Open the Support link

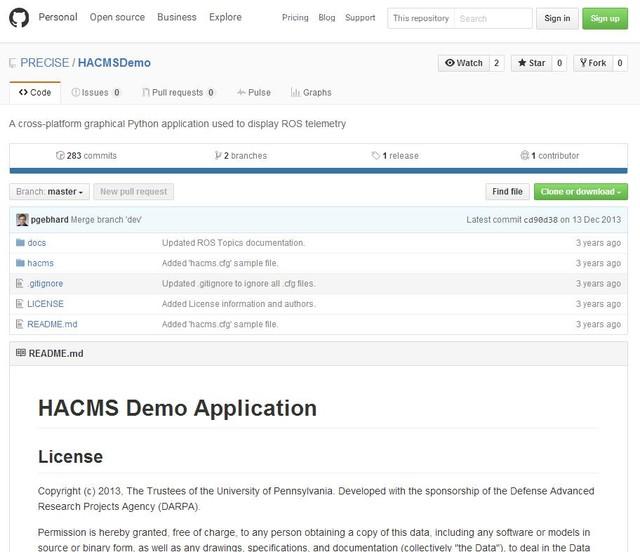point(360,18)
